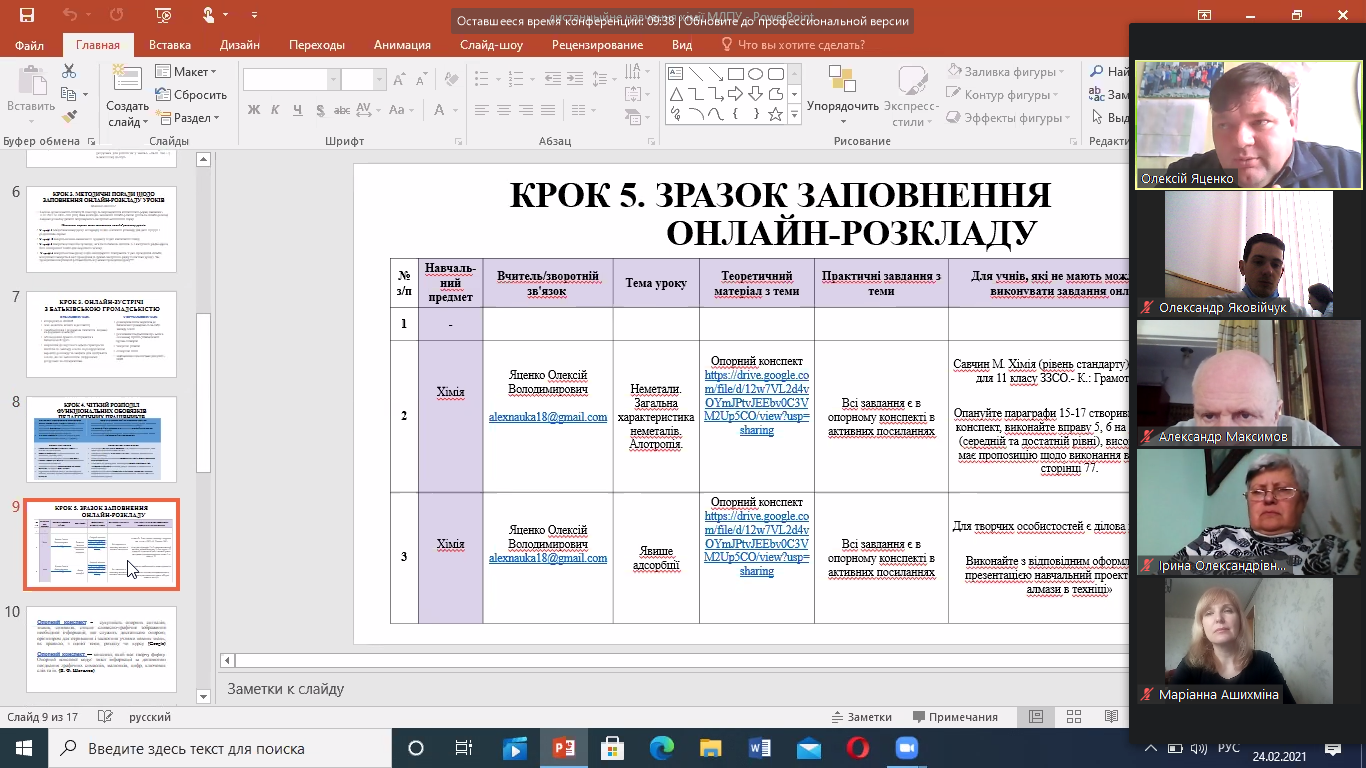The width and height of the screenshot is (1366, 768).
Task: Select slide 7 thumbnail in panel
Action: pos(100,333)
